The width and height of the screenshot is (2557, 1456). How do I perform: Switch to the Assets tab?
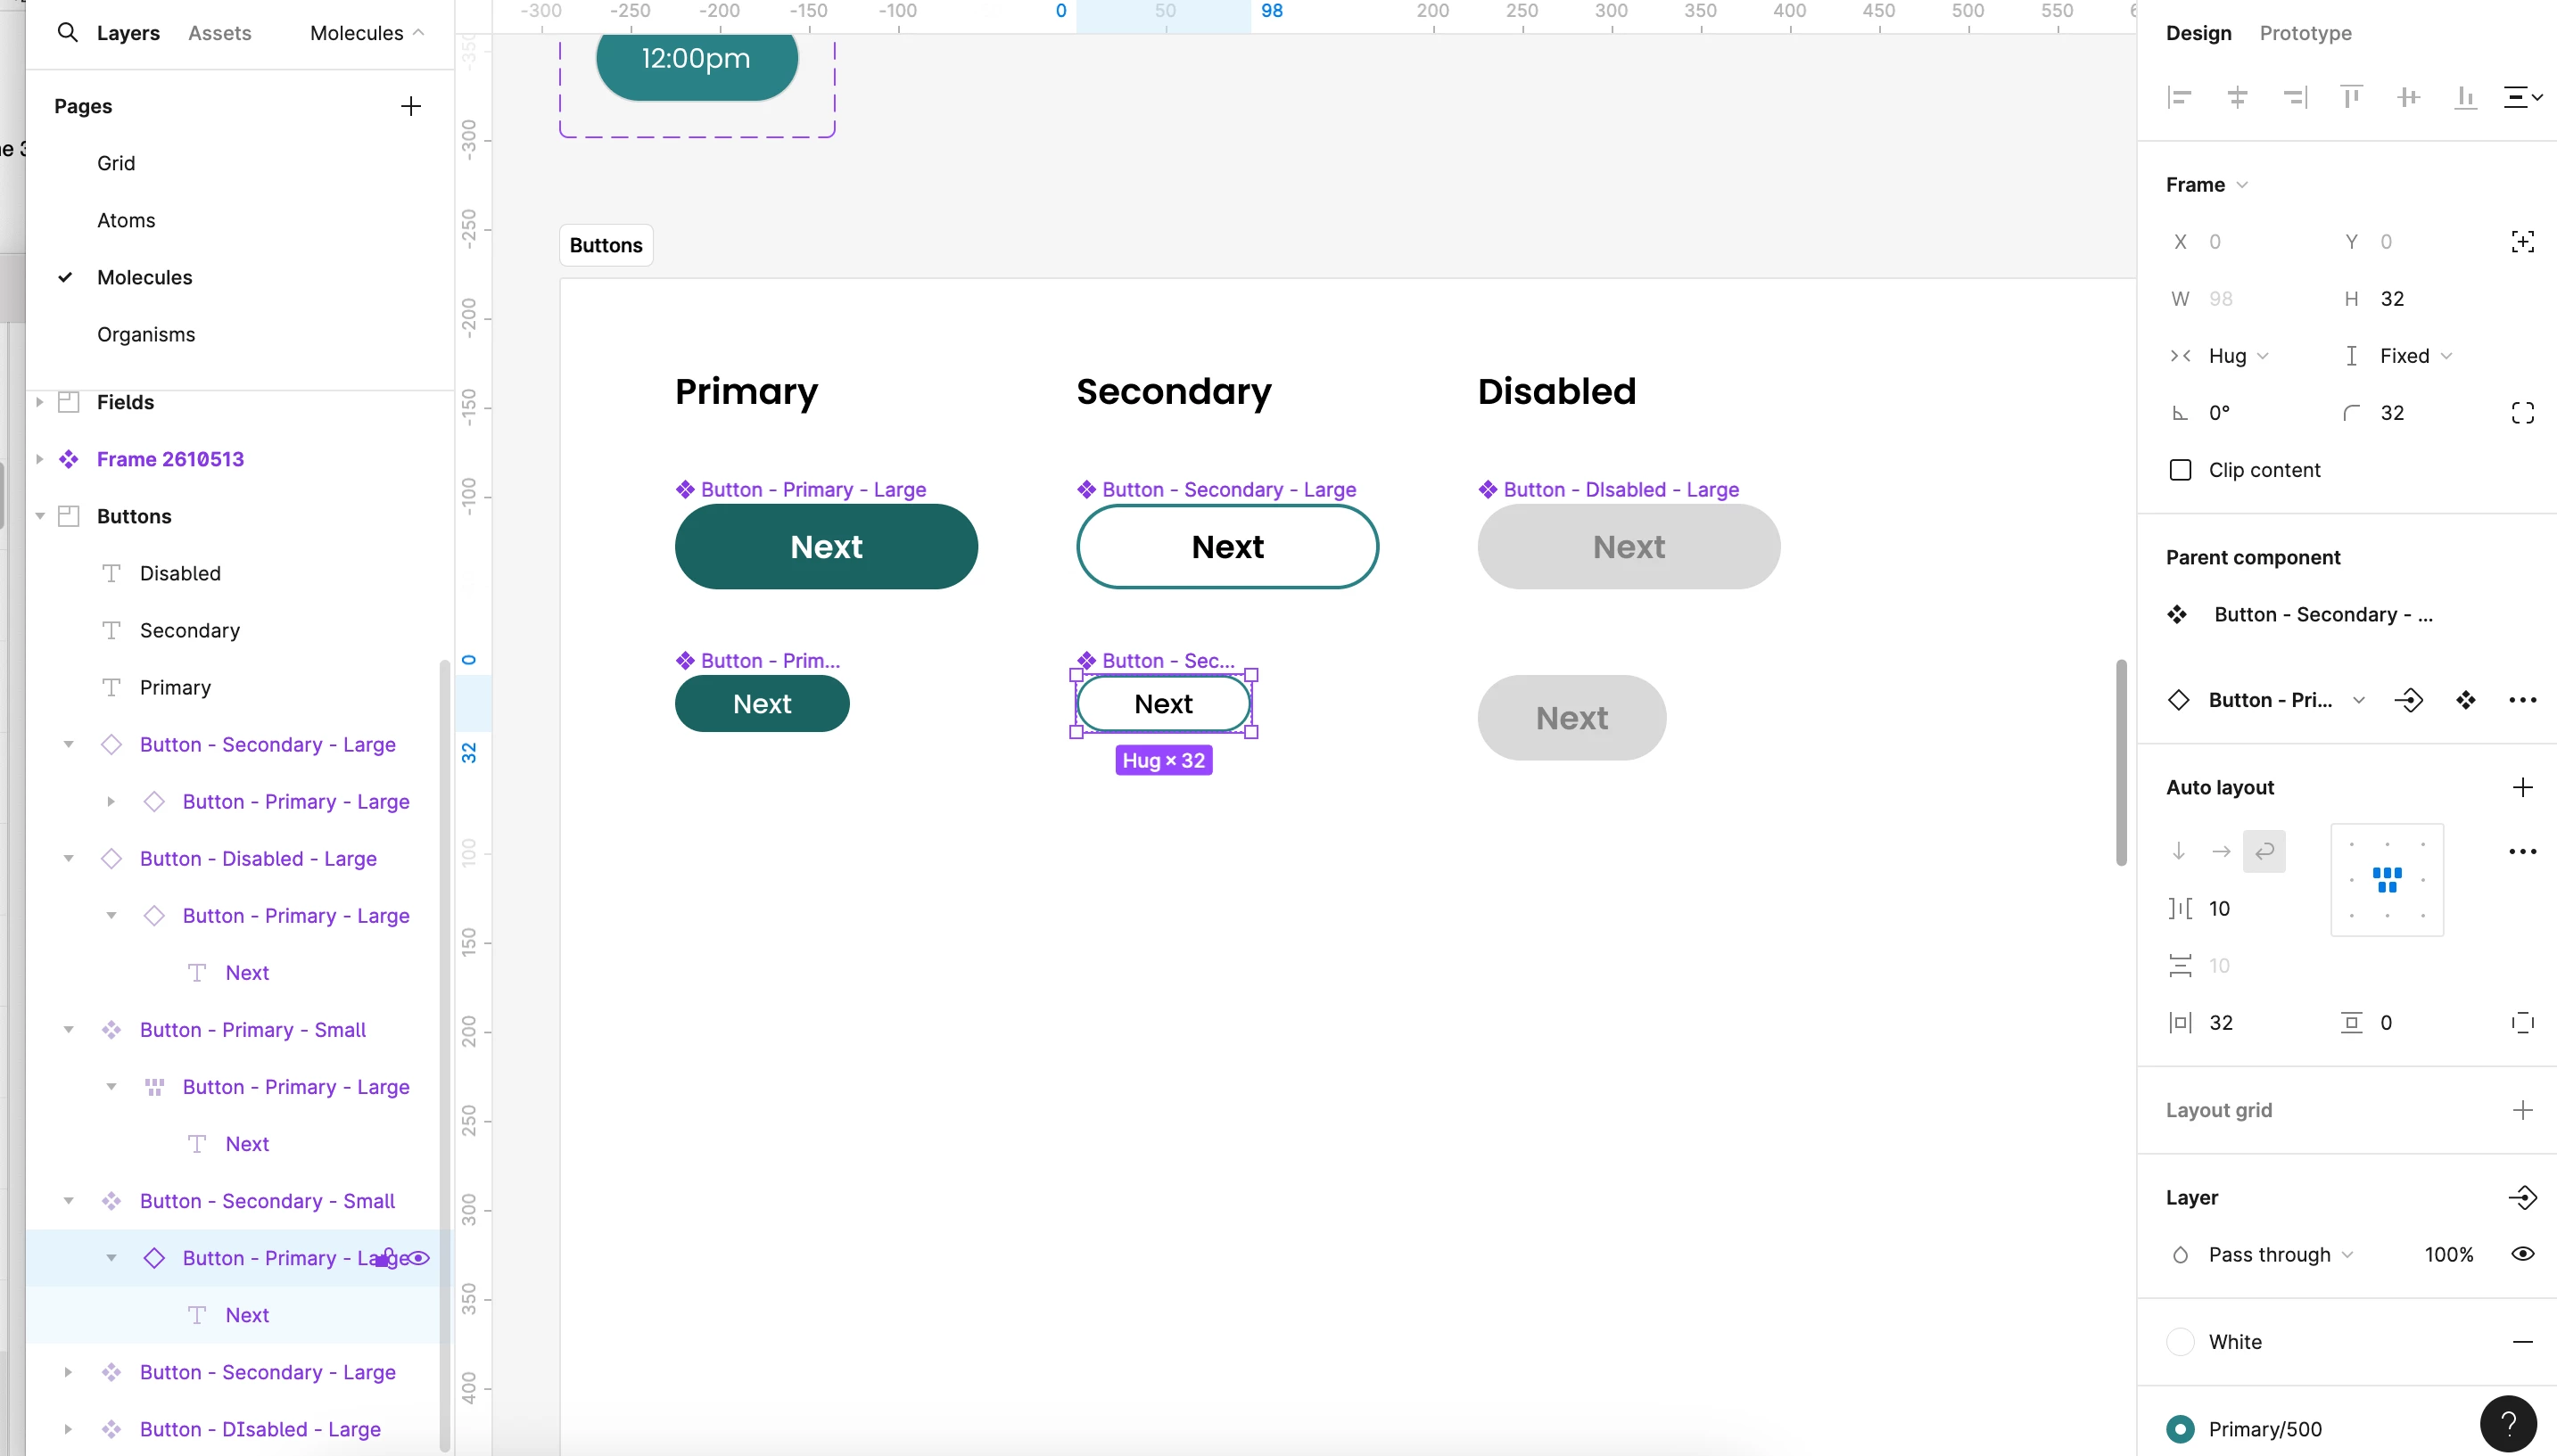click(x=220, y=33)
